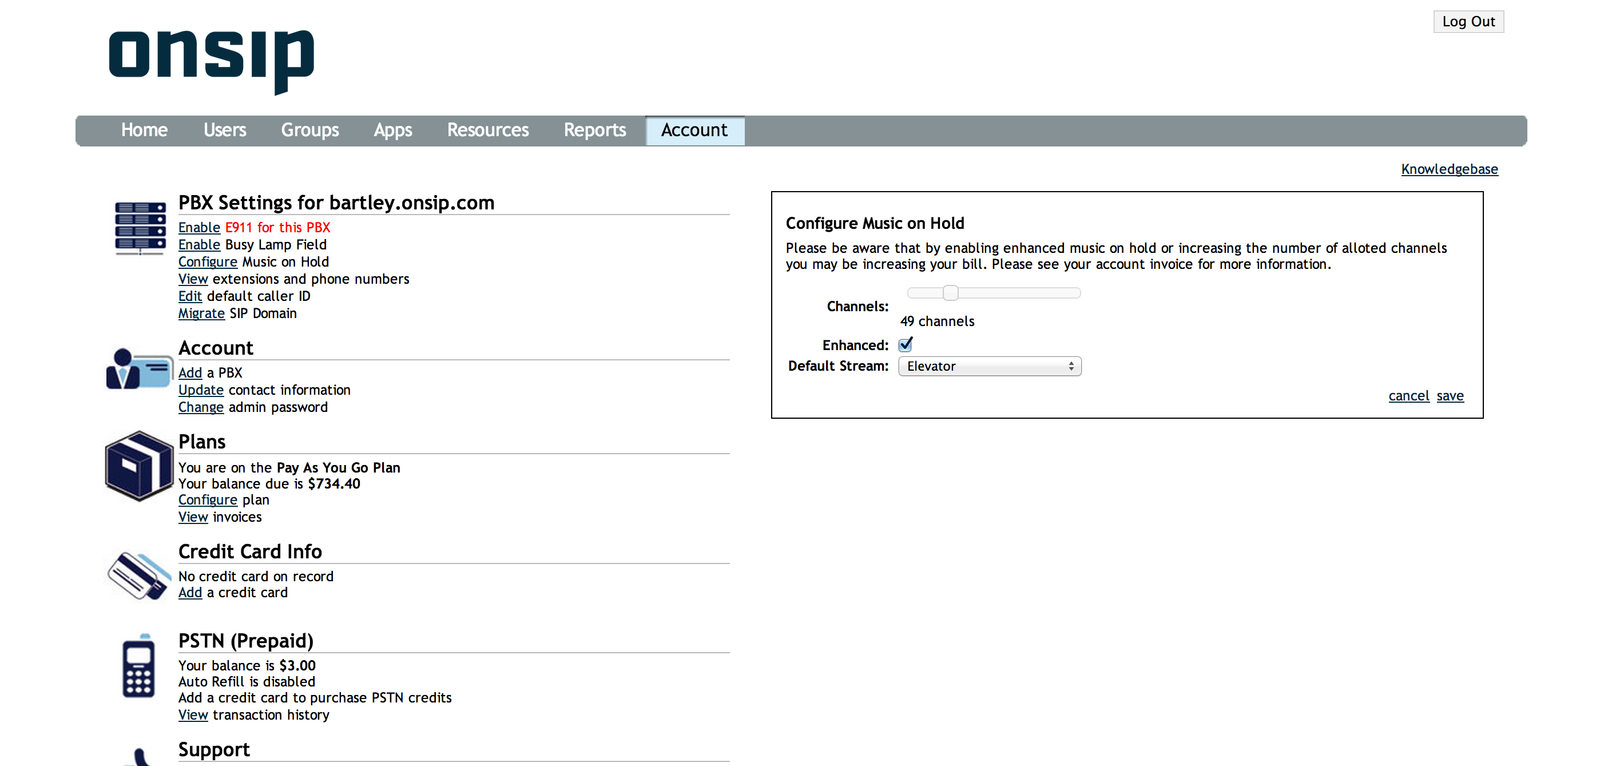This screenshot has height=766, width=1600.
Task: Click the Account person card icon
Action: (139, 369)
